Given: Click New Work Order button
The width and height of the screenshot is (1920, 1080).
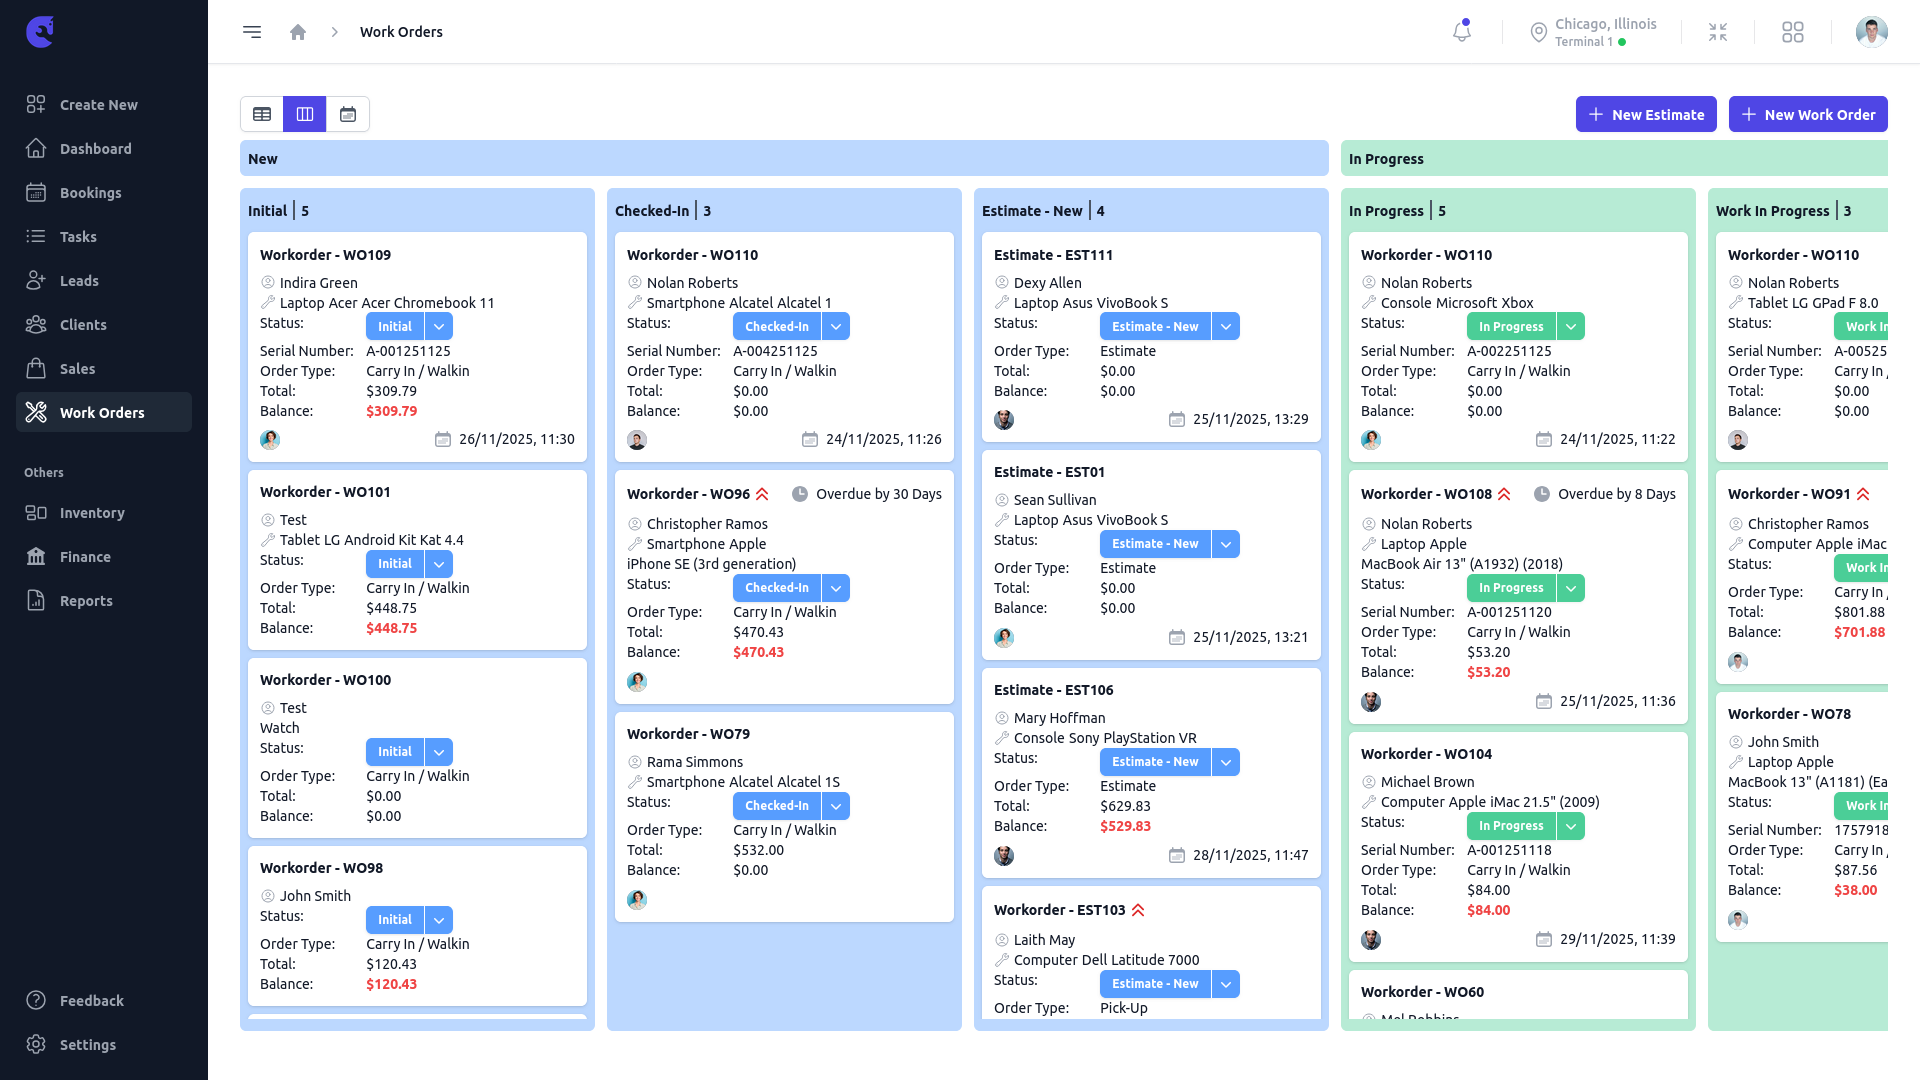Looking at the screenshot, I should (1808, 114).
